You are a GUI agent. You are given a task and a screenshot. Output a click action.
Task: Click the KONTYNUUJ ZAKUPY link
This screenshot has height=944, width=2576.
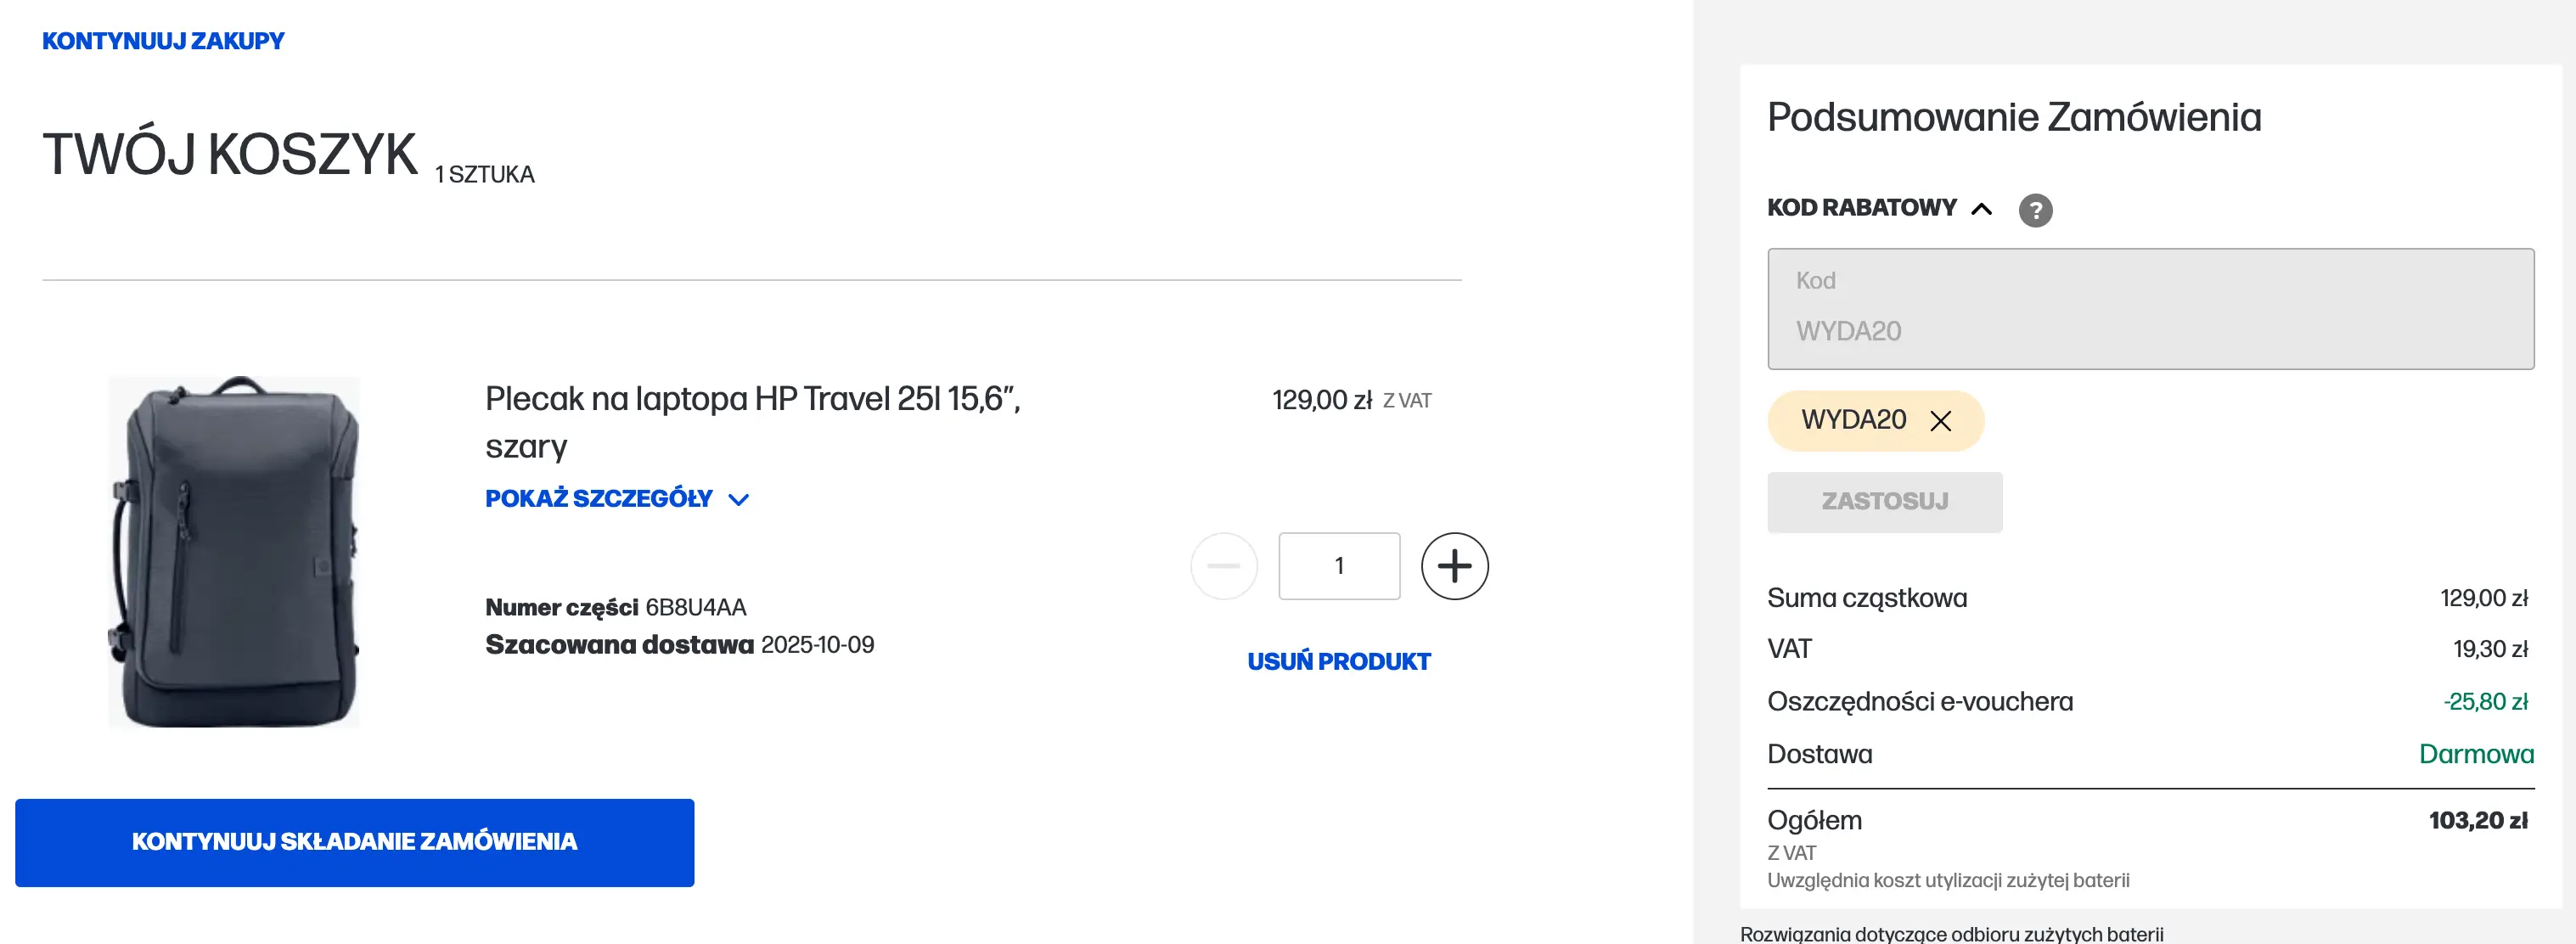[x=163, y=41]
